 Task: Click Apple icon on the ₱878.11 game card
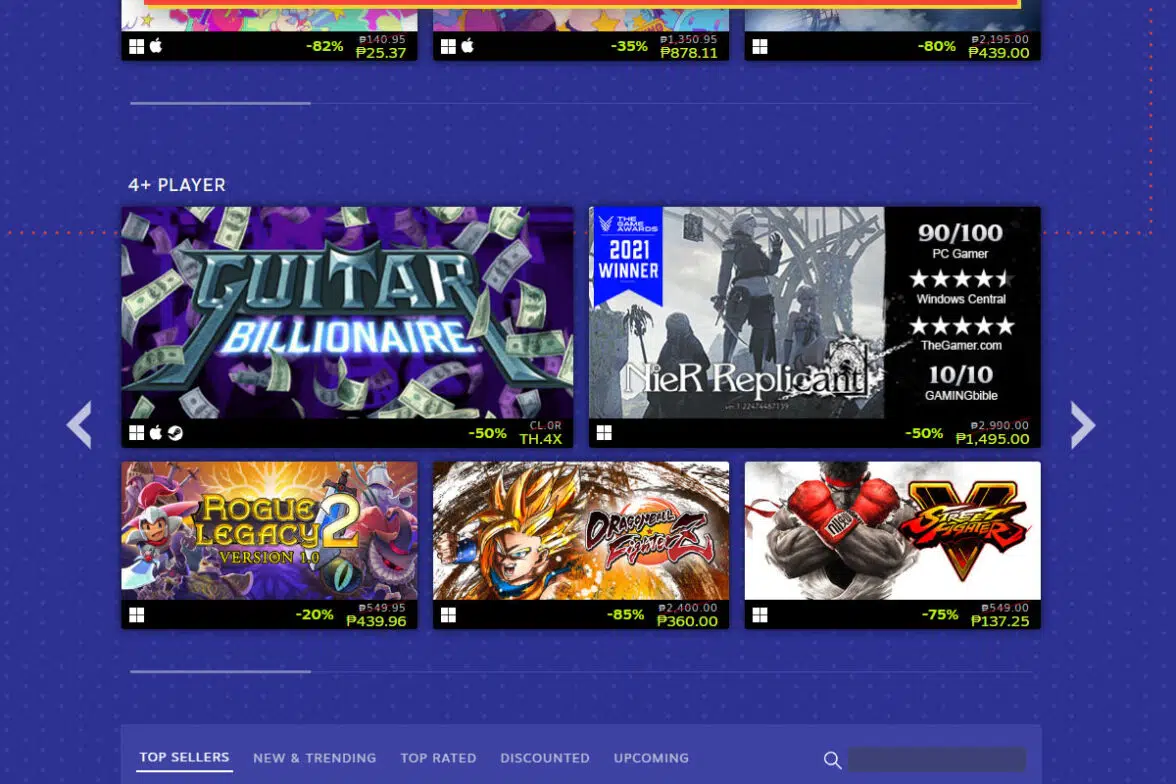pyautogui.click(x=467, y=46)
